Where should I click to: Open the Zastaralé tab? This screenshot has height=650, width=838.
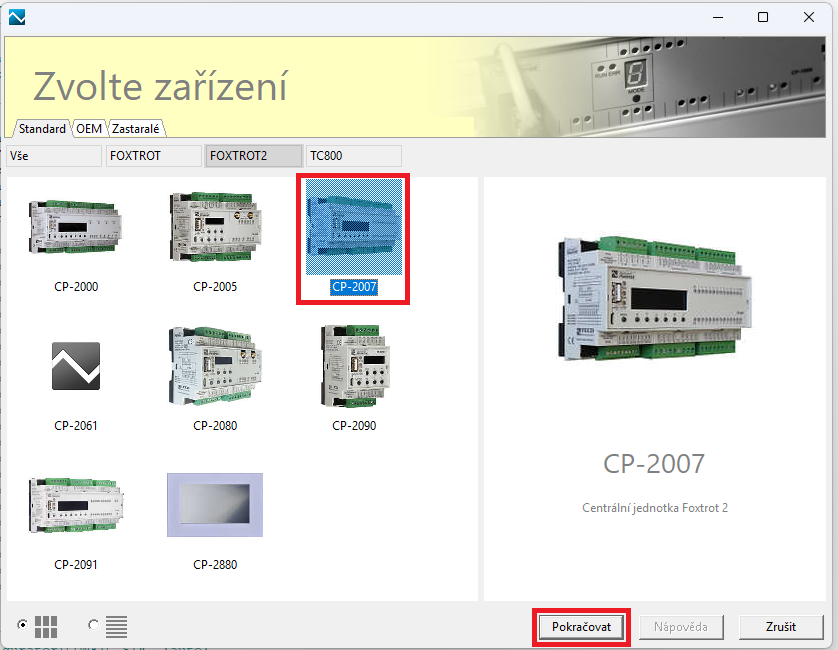(x=137, y=129)
